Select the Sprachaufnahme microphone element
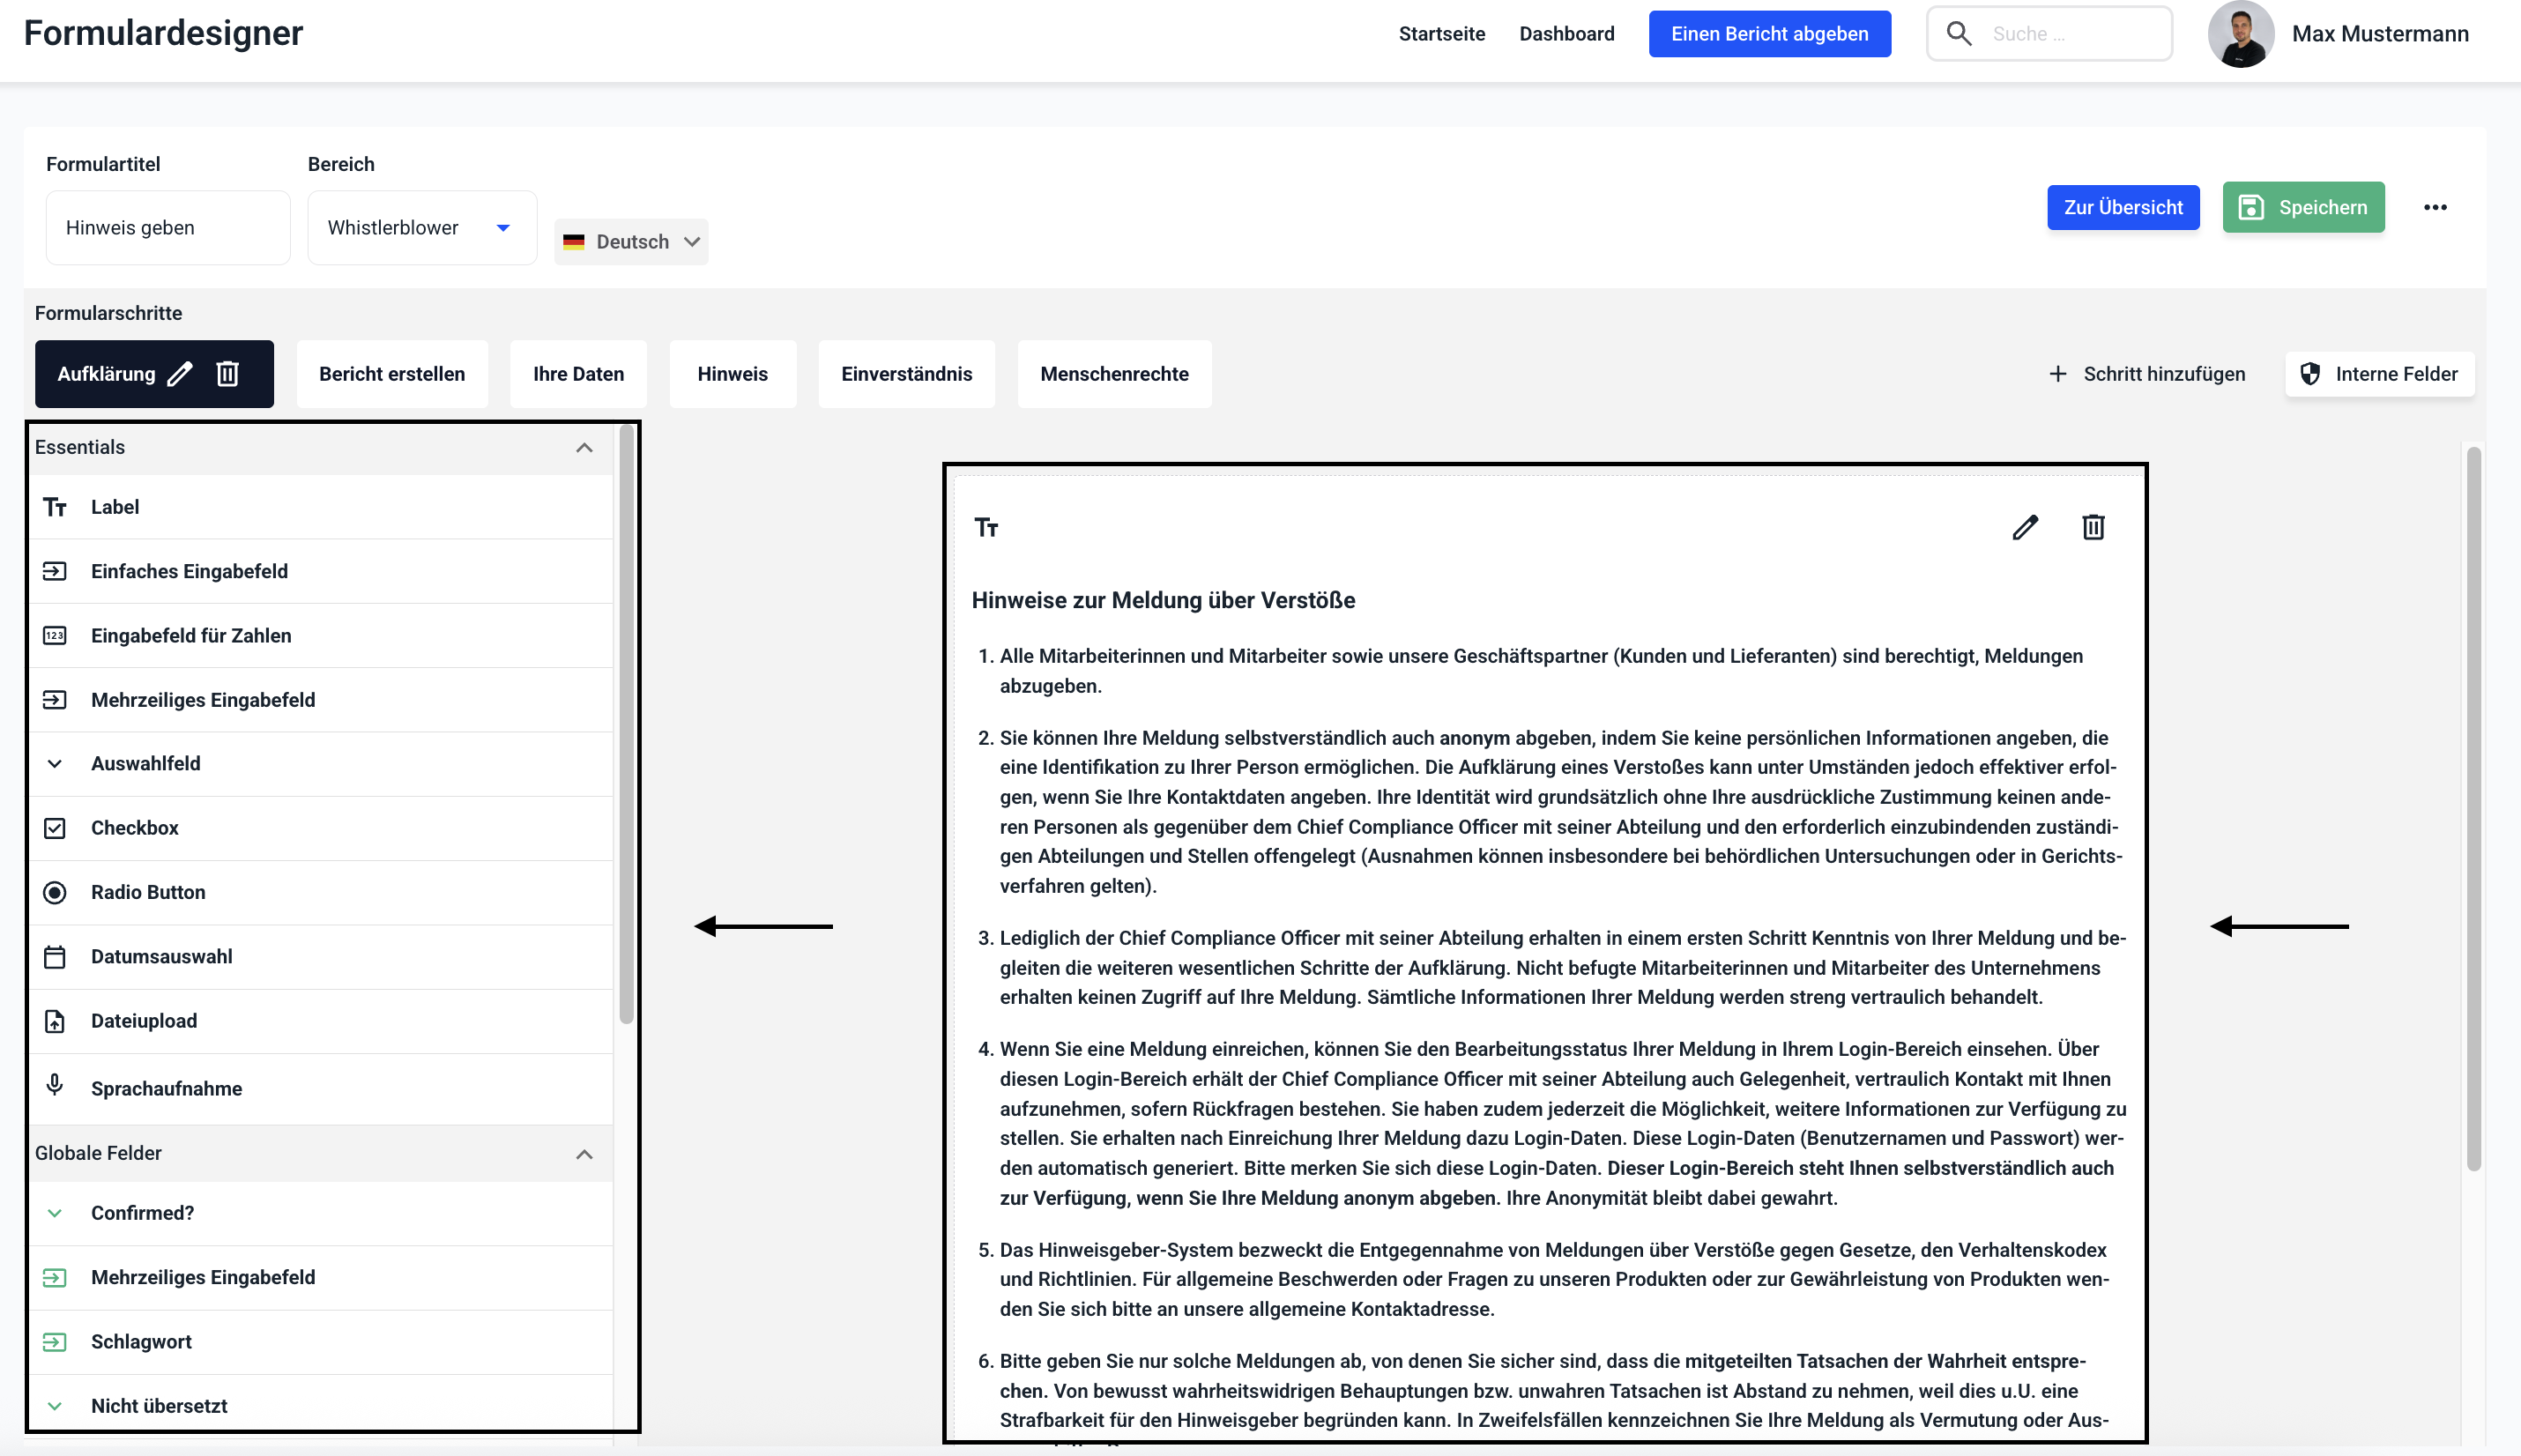2521x1456 pixels. click(166, 1088)
